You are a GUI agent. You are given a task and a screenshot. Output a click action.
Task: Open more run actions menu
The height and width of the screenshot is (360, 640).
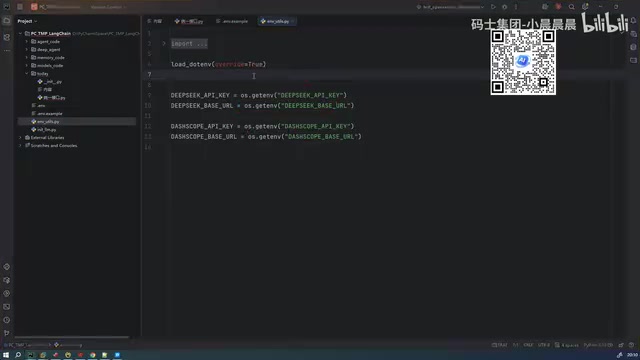coord(516,7)
